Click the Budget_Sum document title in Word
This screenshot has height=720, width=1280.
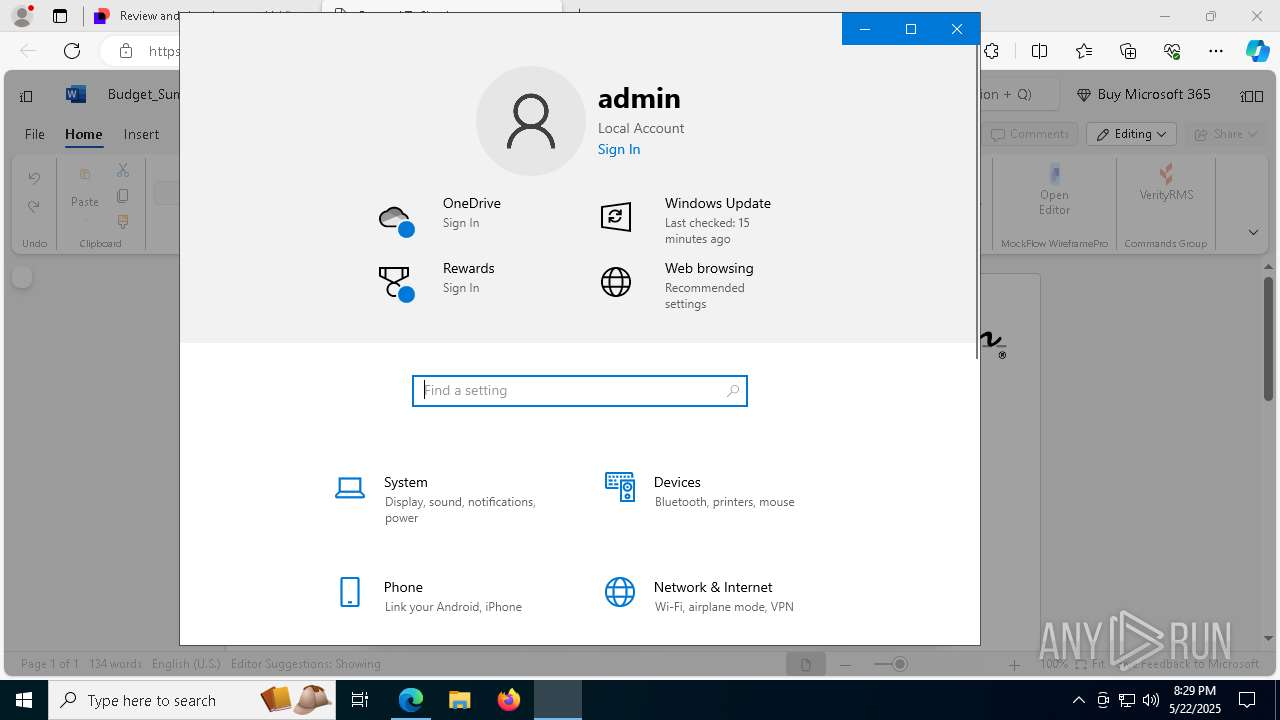(143, 94)
